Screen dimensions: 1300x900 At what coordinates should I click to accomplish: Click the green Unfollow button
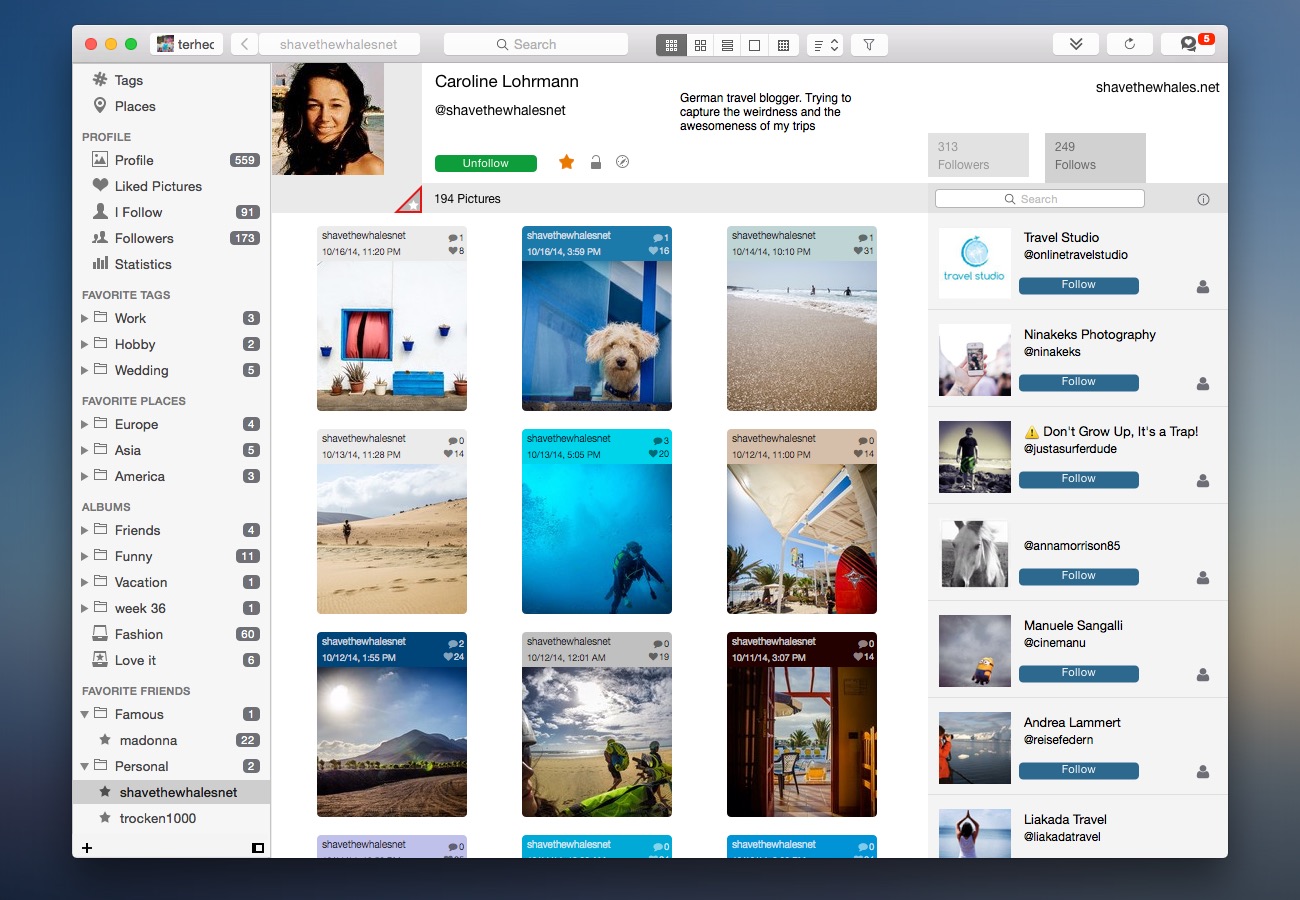pos(486,163)
